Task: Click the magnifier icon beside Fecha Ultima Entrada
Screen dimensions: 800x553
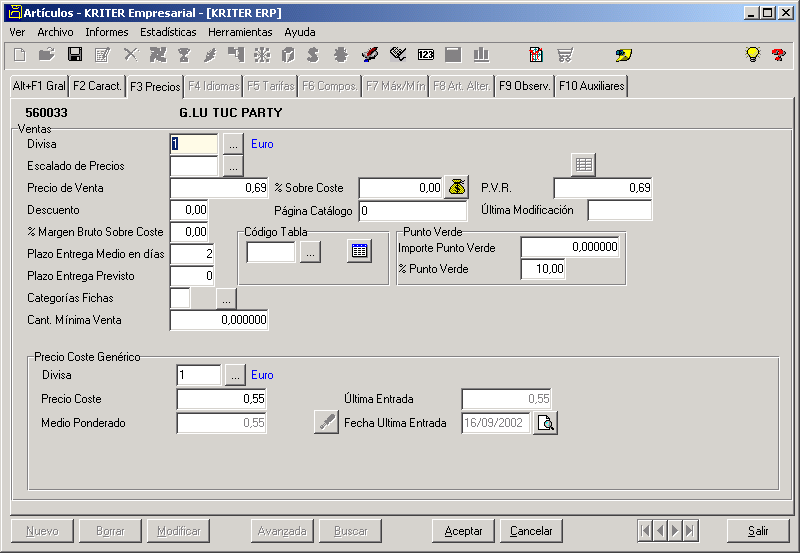Action: pyautogui.click(x=545, y=423)
